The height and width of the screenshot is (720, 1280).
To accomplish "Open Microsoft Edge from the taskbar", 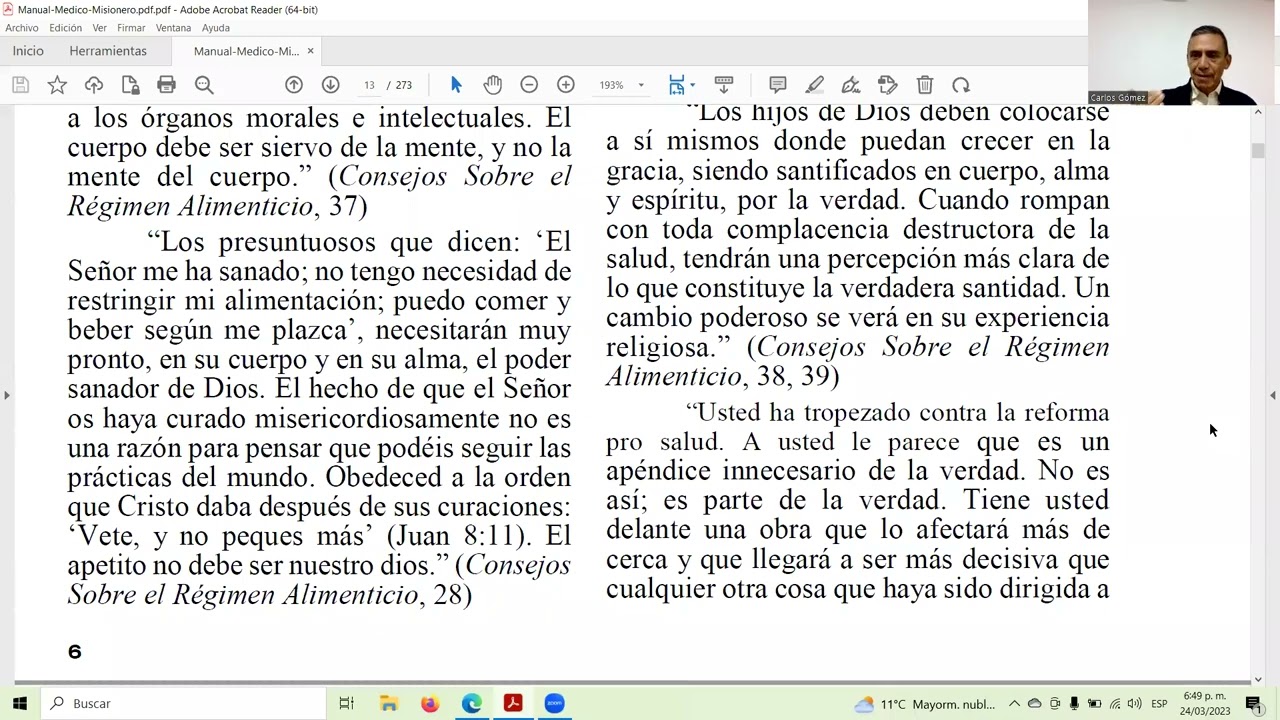I will [x=472, y=704].
